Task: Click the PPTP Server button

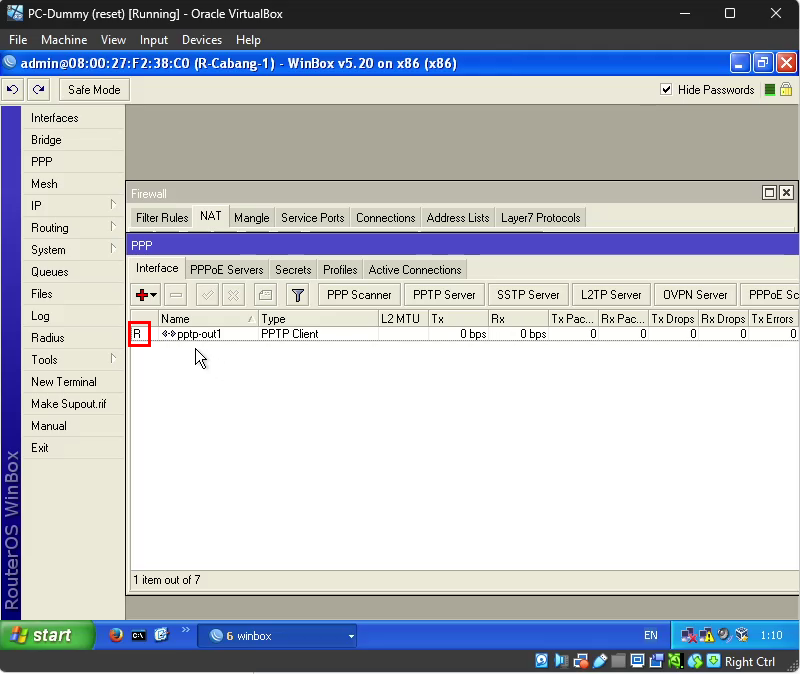Action: pyautogui.click(x=444, y=295)
